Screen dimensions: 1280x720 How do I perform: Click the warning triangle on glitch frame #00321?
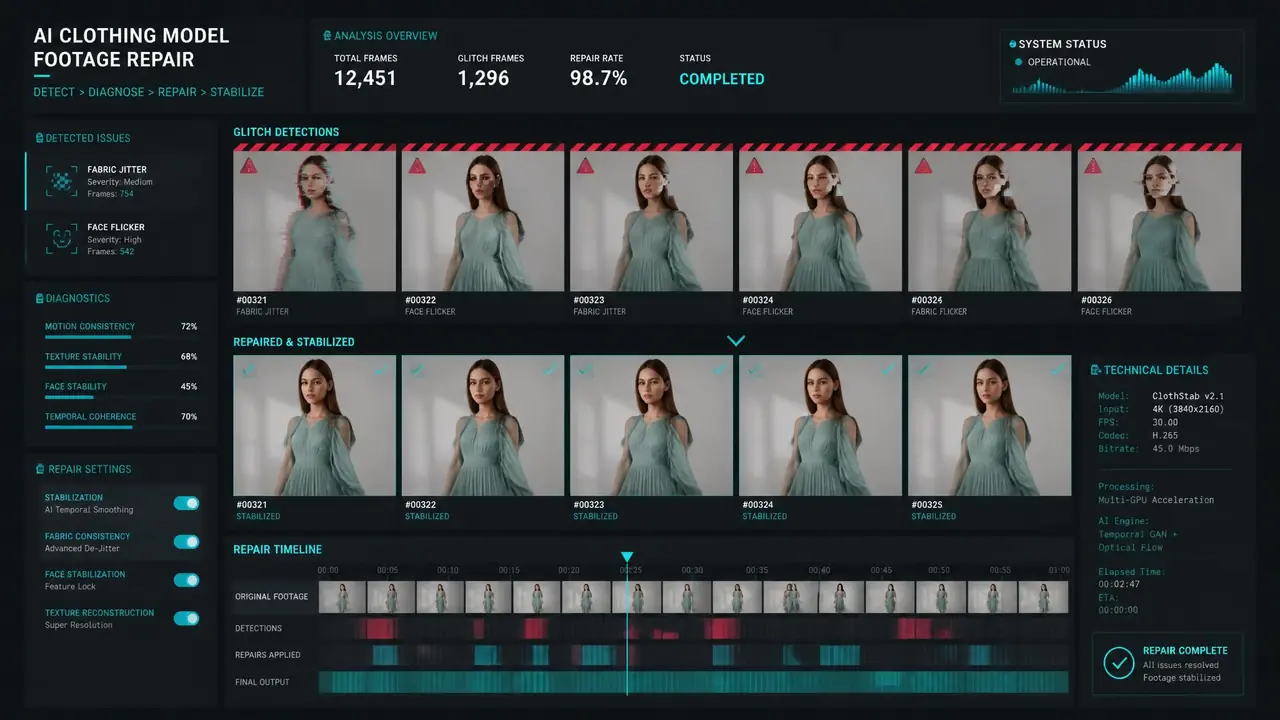pos(248,166)
